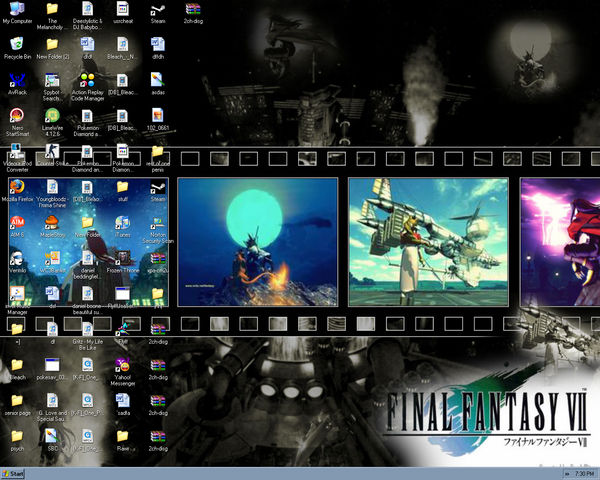Viewport: 600px width, 480px height.
Task: Launch the AIM 6 shortcut
Action: tap(17, 226)
